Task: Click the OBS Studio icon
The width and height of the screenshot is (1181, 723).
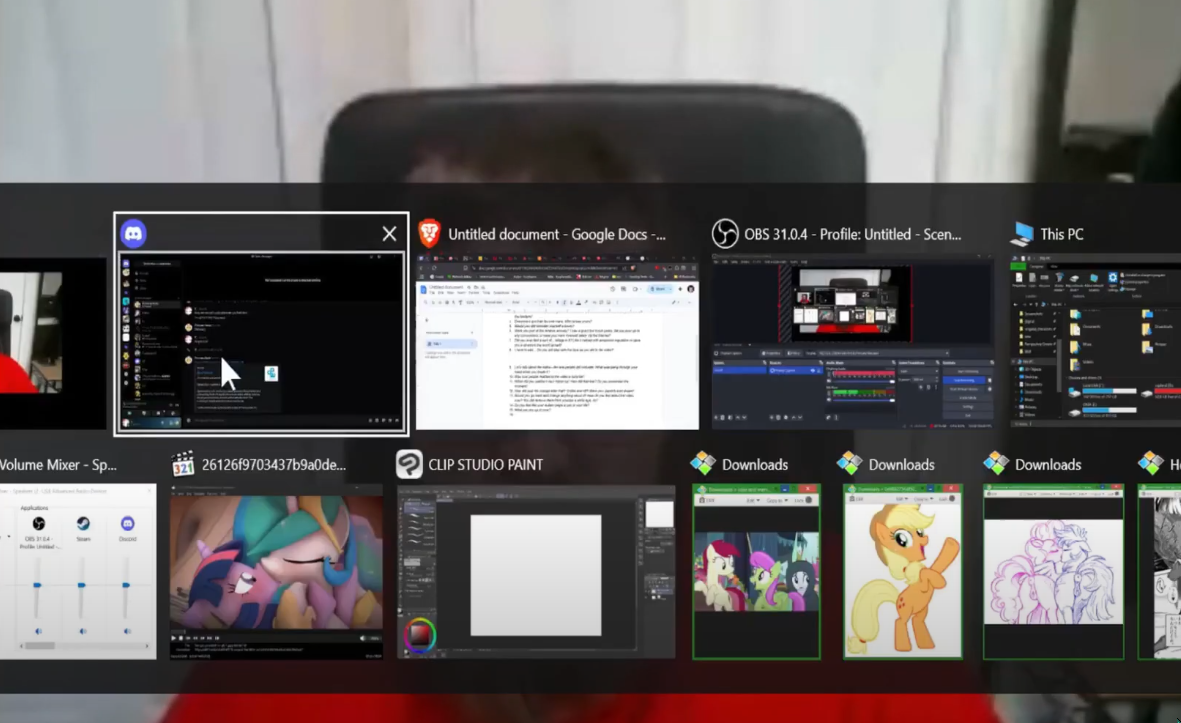Action: [x=725, y=233]
